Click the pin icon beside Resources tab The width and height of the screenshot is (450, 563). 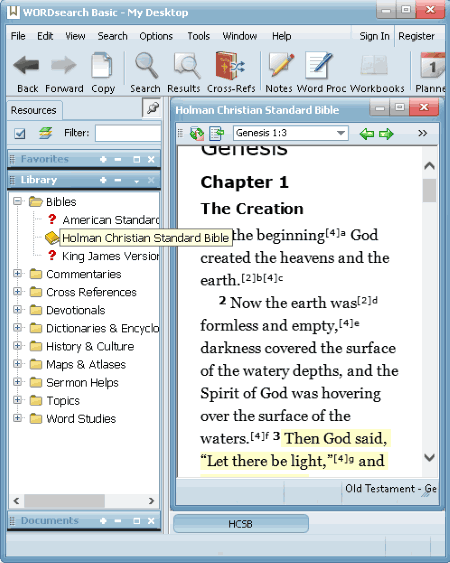coord(152,108)
